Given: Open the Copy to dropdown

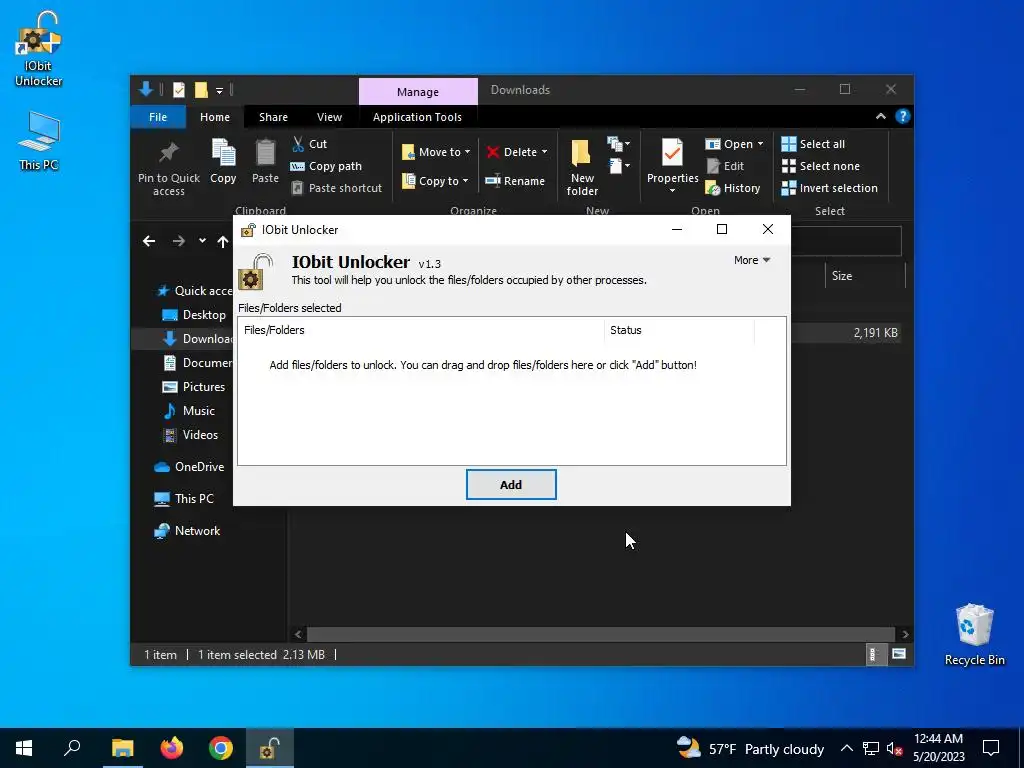Looking at the screenshot, I should pos(435,181).
